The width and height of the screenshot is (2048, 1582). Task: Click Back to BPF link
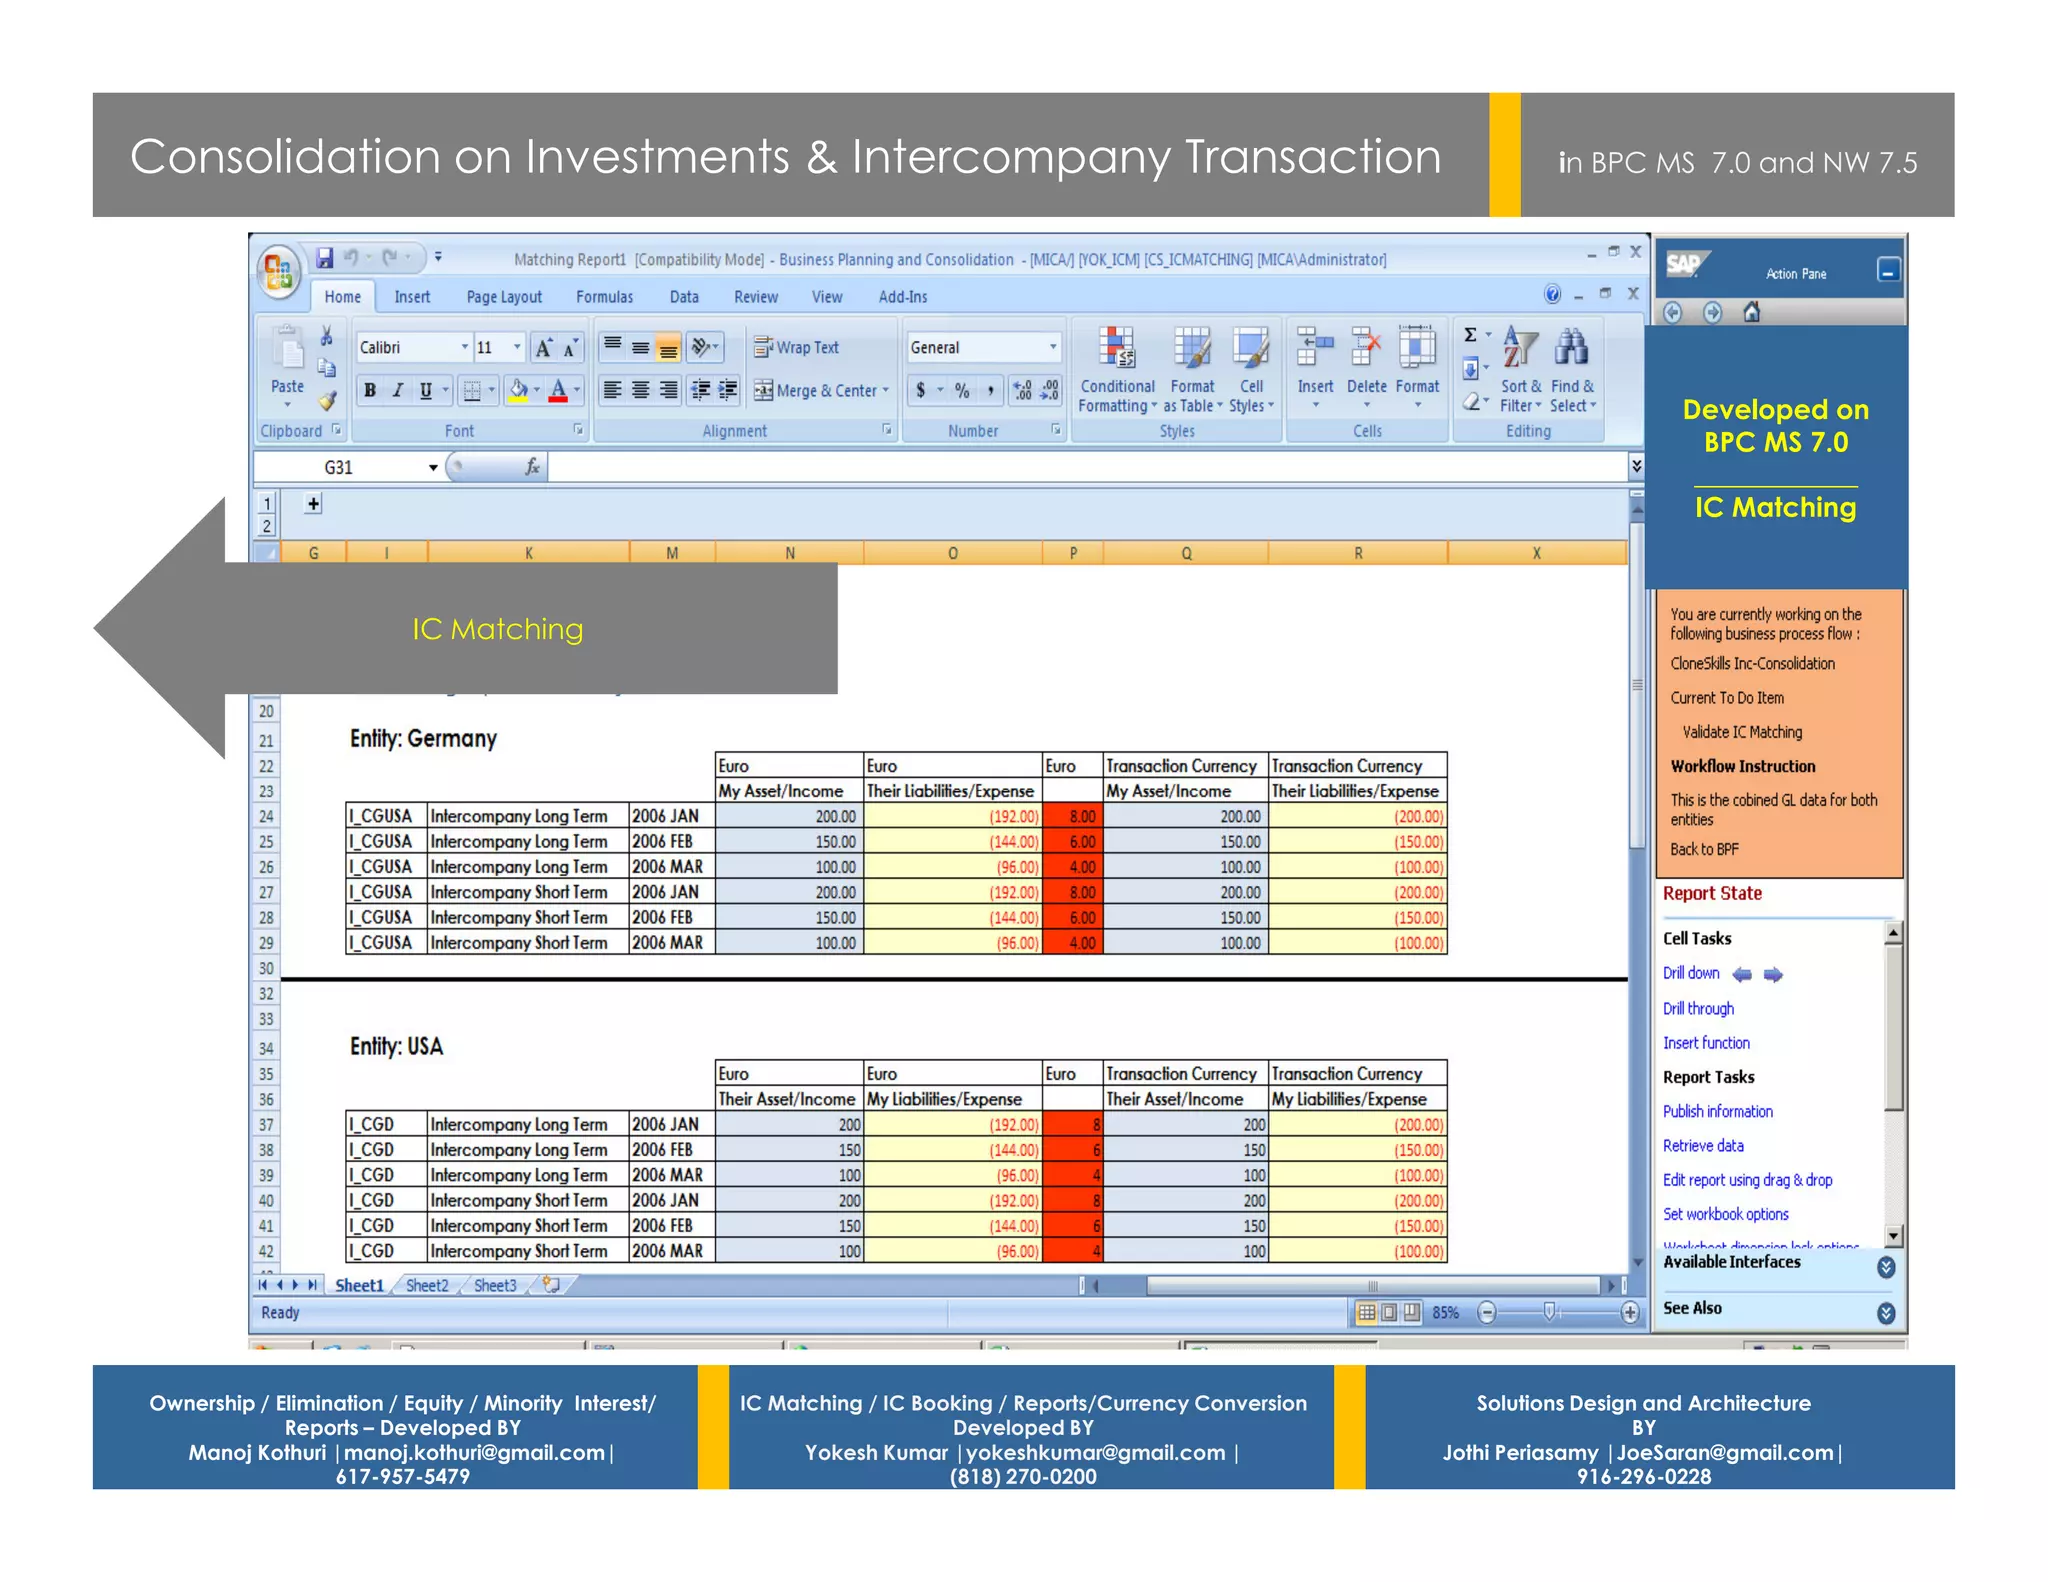click(1704, 849)
